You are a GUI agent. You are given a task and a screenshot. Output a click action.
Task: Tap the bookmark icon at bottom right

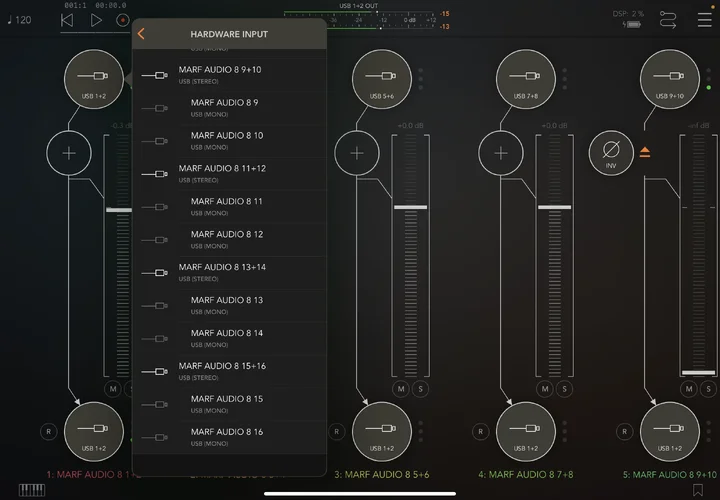(697, 489)
